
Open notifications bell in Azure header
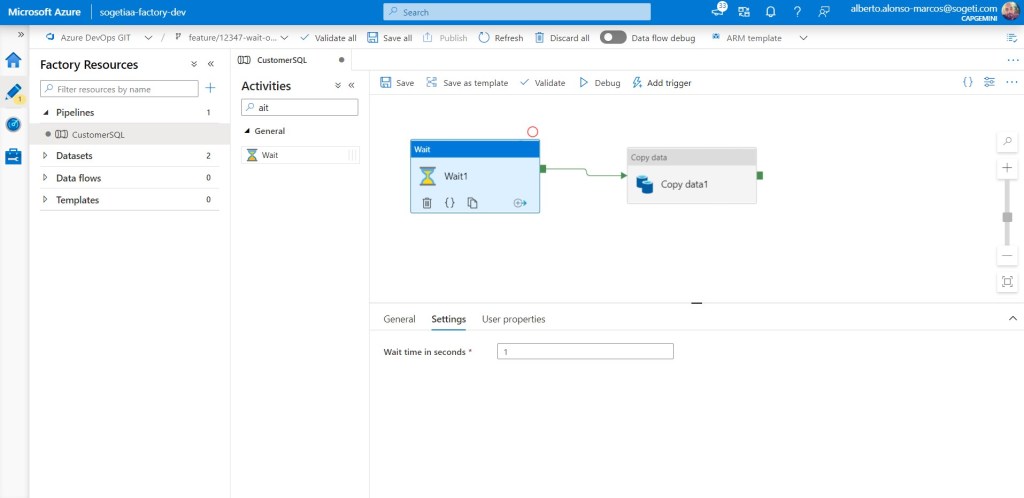(x=770, y=12)
